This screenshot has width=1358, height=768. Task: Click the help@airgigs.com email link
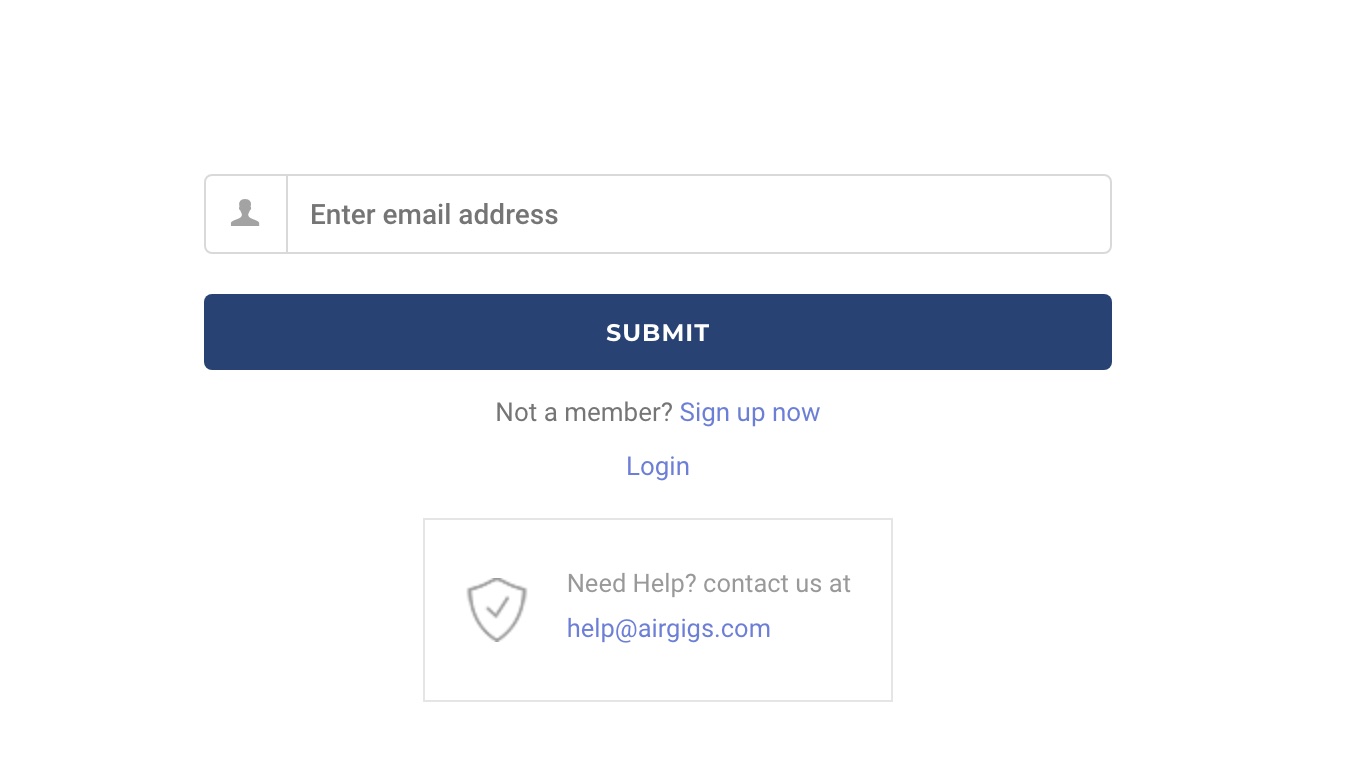click(668, 628)
